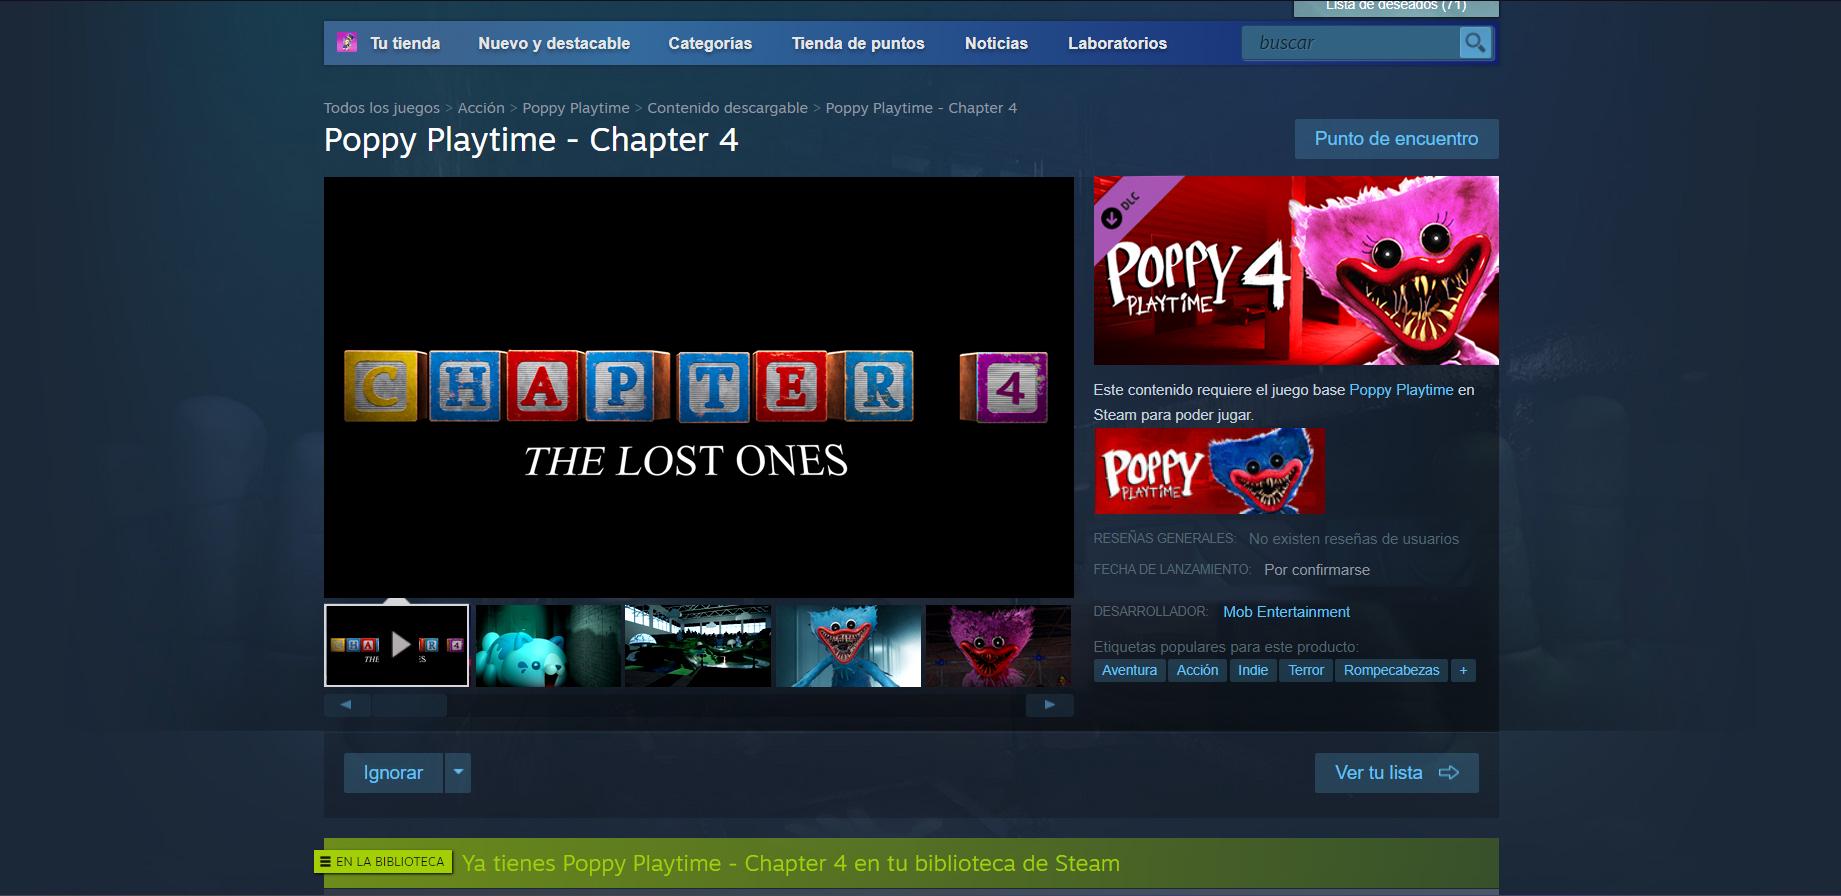Go to Tienda de puntos

[x=858, y=43]
